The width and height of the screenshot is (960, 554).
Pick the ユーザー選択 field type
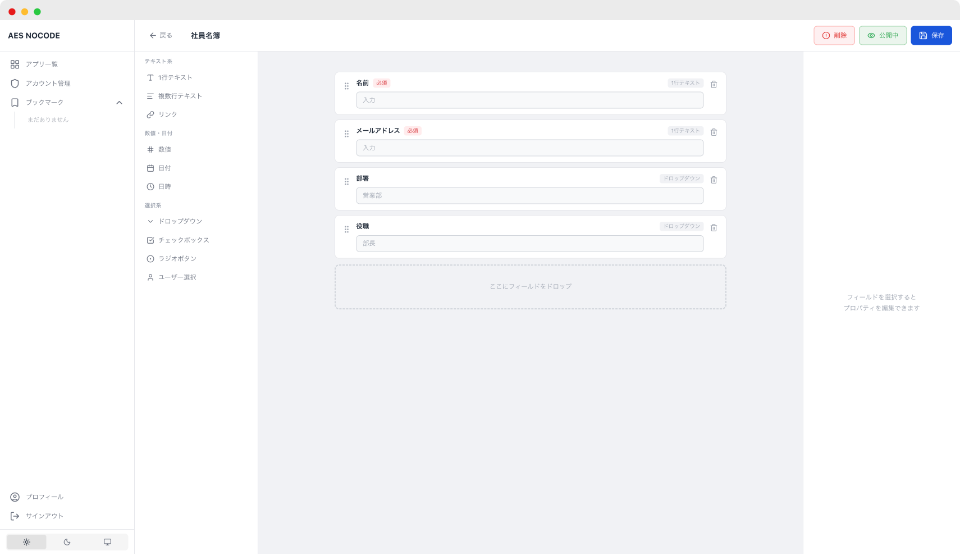point(177,277)
